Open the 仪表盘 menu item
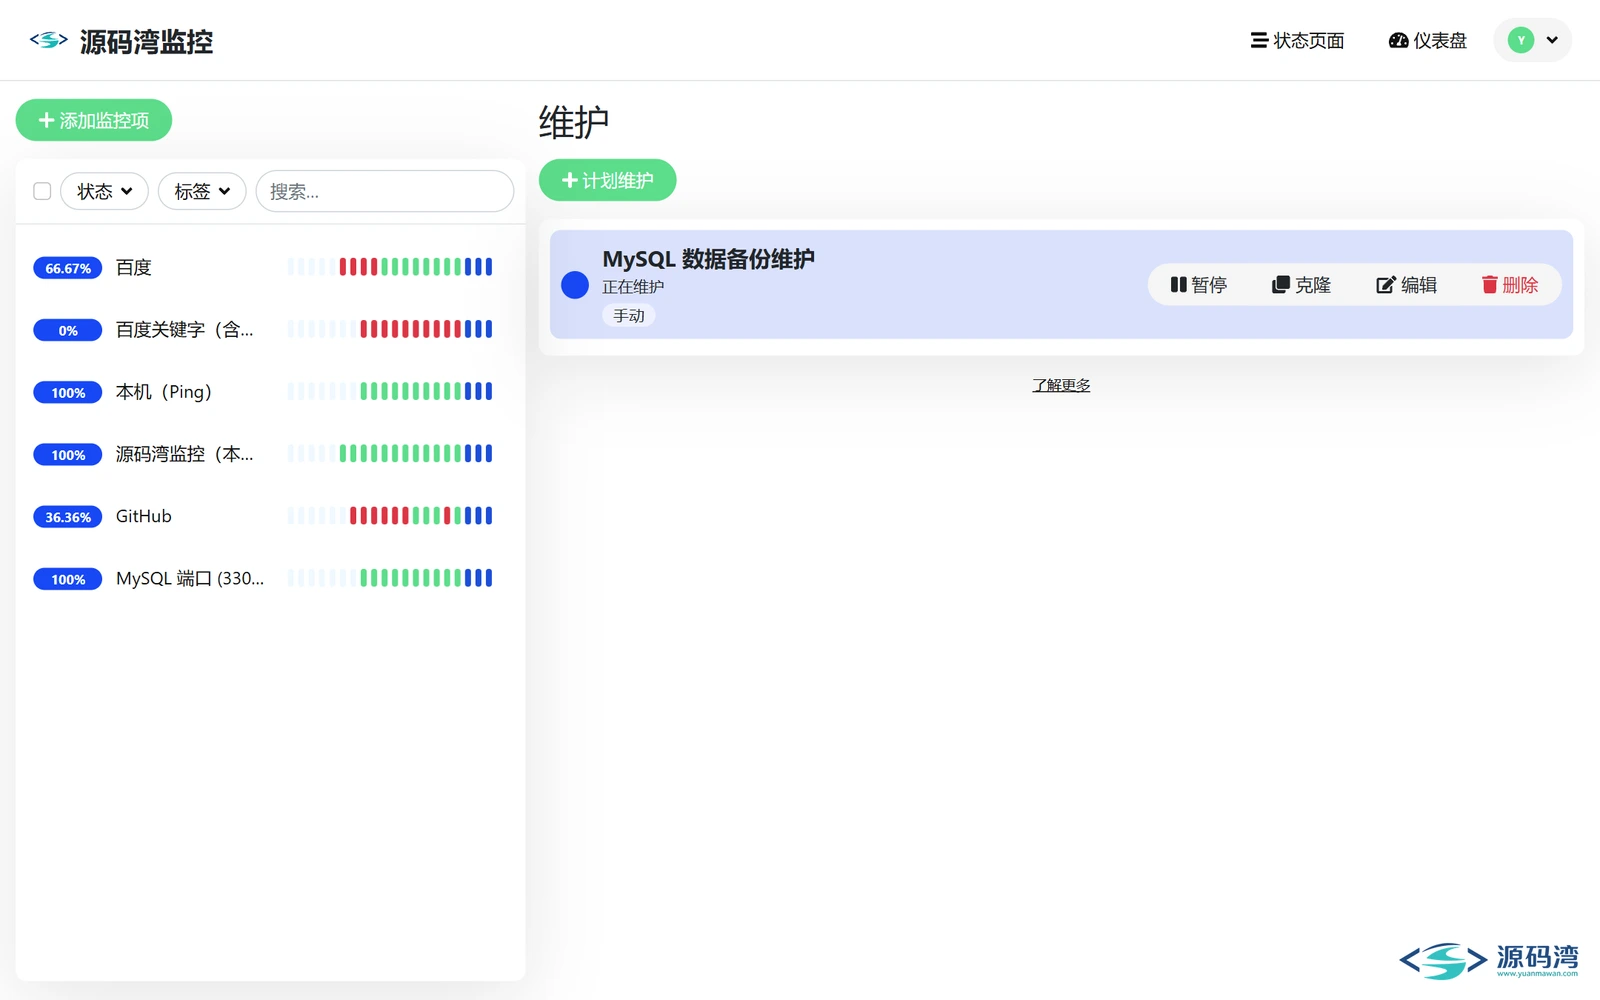 pyautogui.click(x=1427, y=40)
